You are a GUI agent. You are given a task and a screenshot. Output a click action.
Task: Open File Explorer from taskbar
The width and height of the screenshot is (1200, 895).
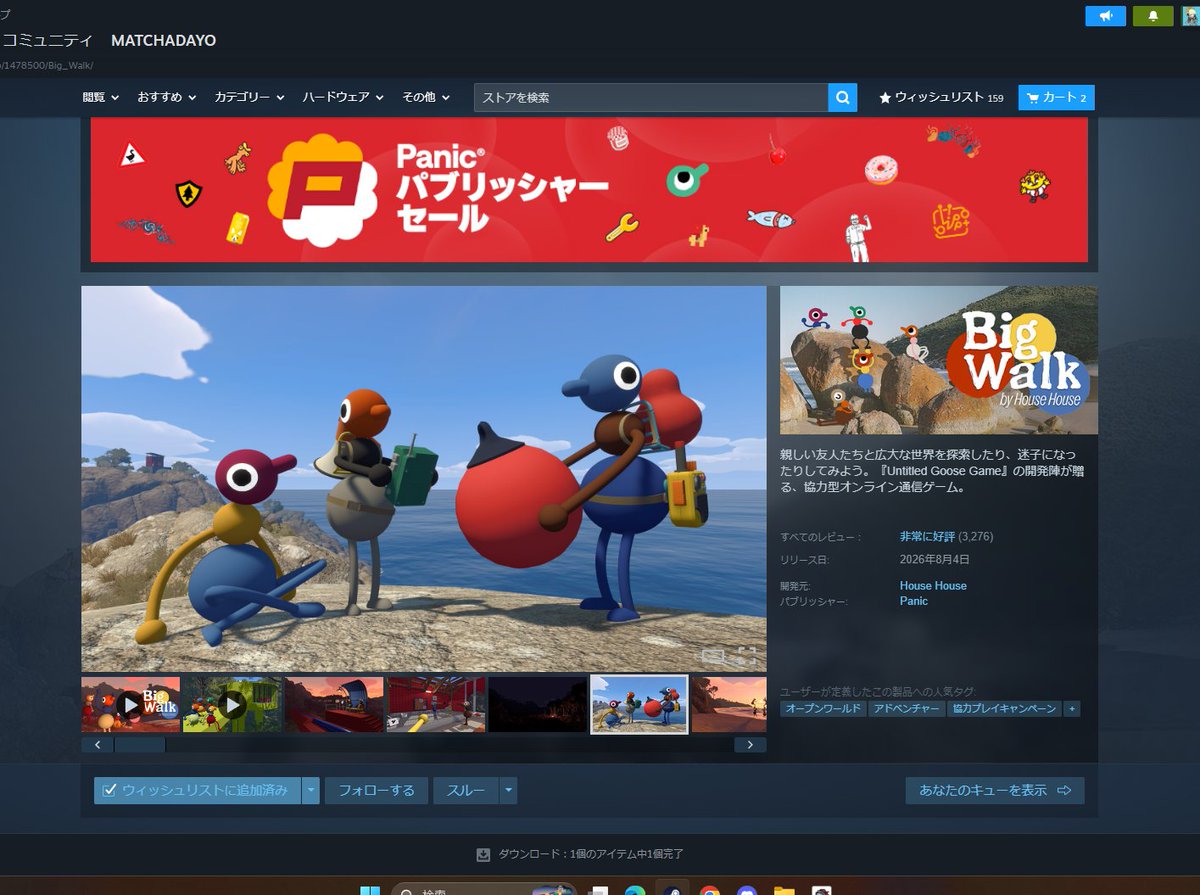coord(784,890)
